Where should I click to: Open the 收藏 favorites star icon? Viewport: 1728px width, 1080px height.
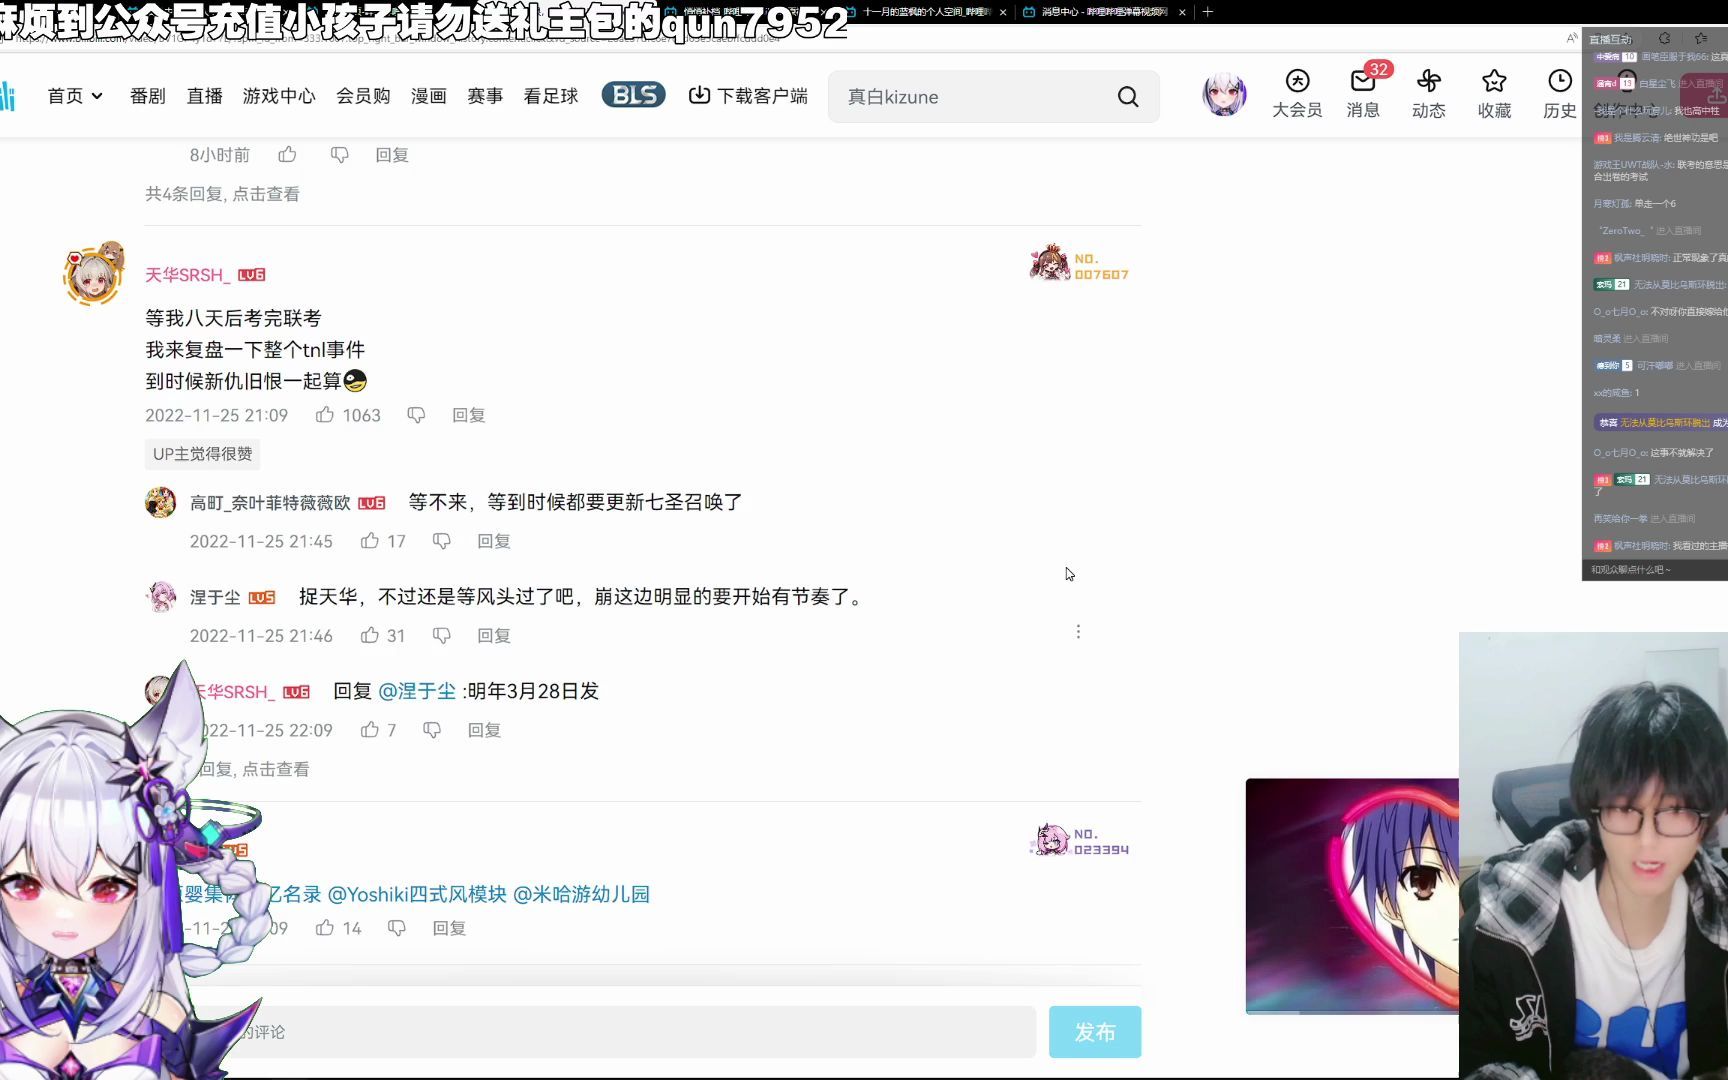(x=1494, y=94)
